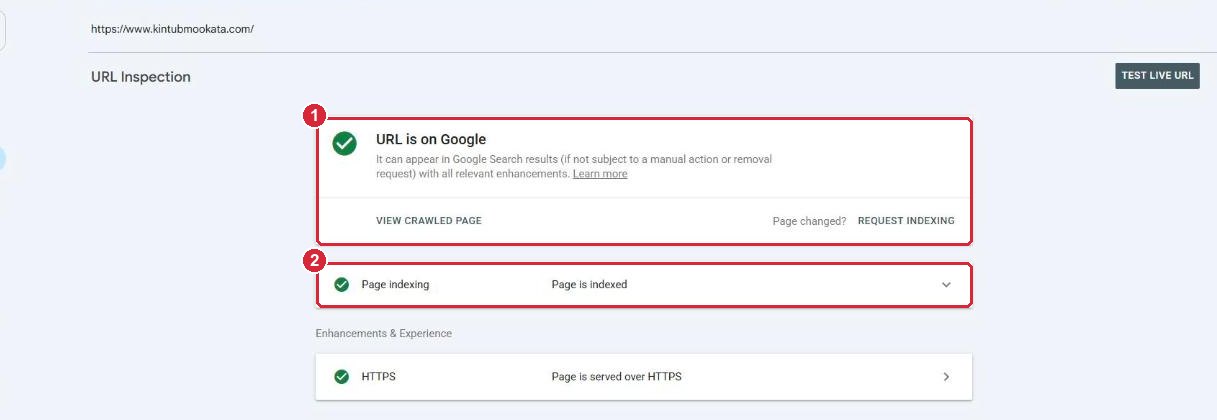Viewport: 1217px width, 420px height.
Task: Click the 'HTTPS' row label
Action: (379, 377)
